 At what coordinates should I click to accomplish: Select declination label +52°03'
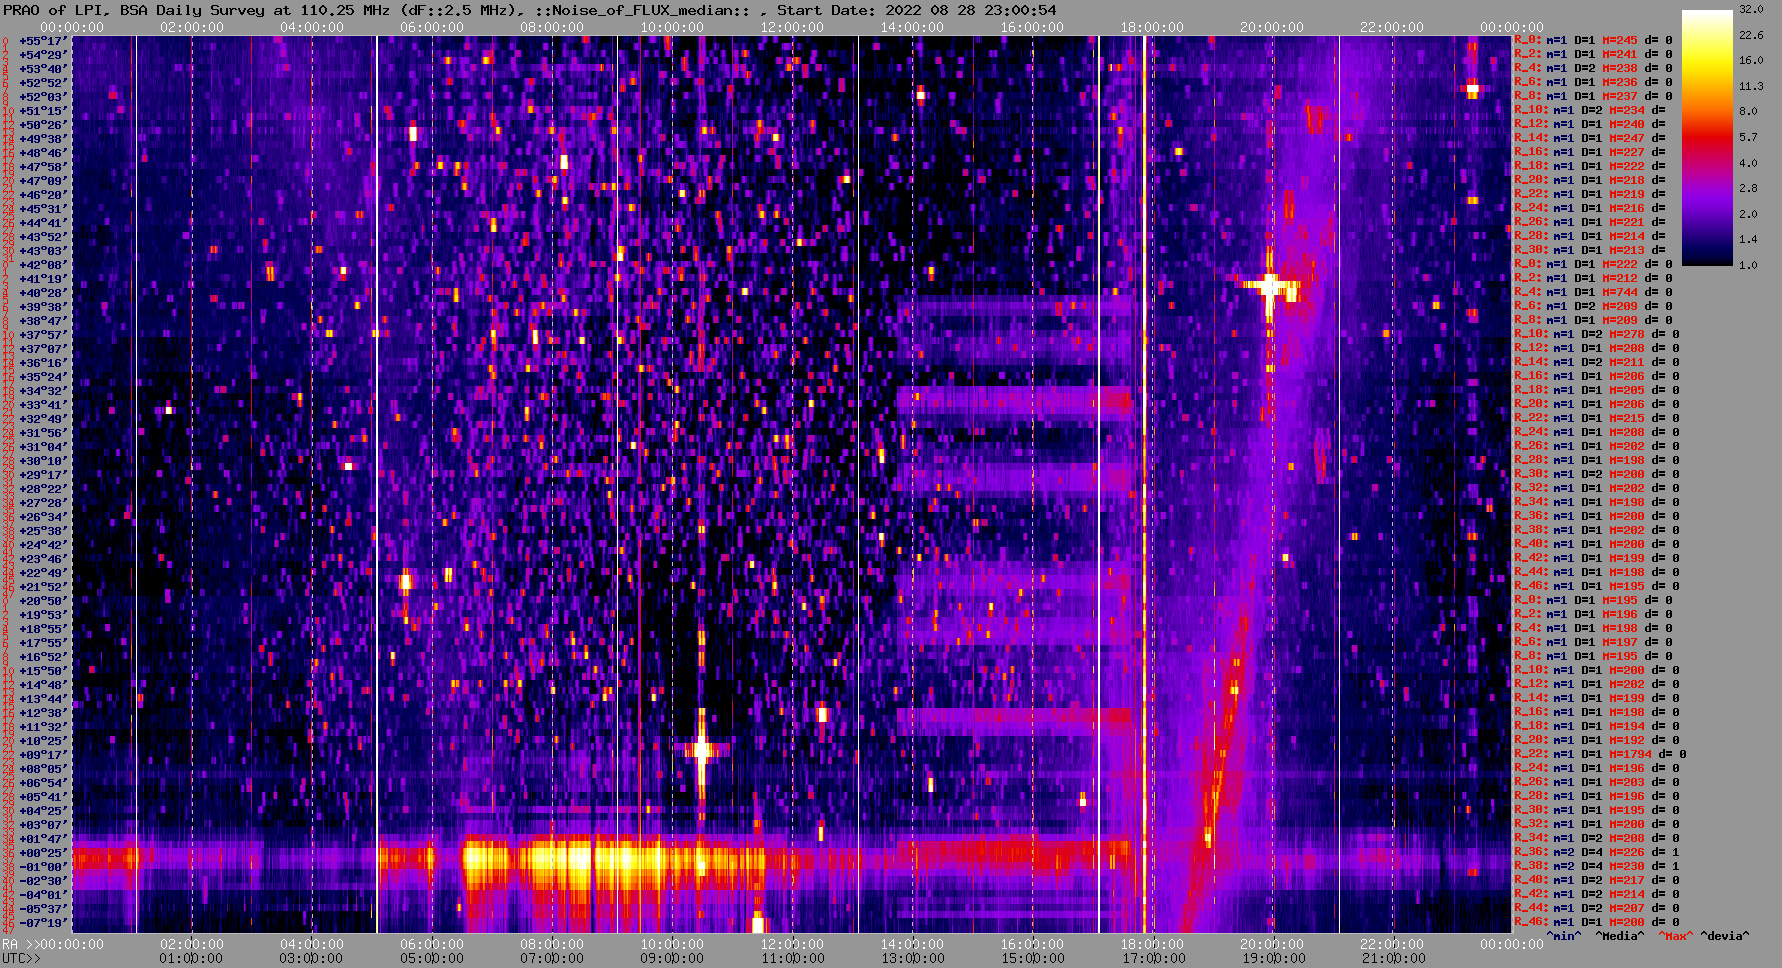pyautogui.click(x=43, y=96)
